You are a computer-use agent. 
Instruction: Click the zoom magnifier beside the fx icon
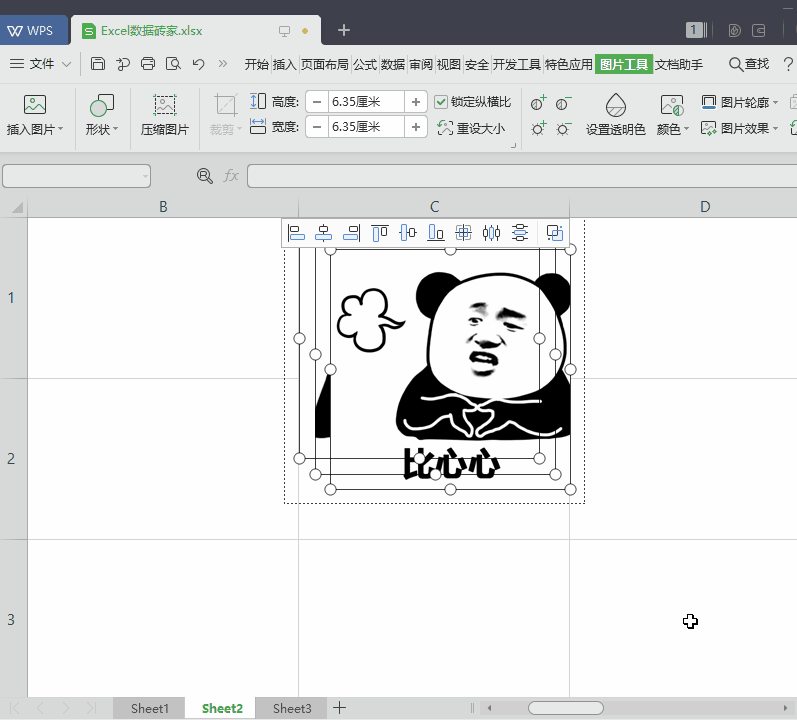205,176
